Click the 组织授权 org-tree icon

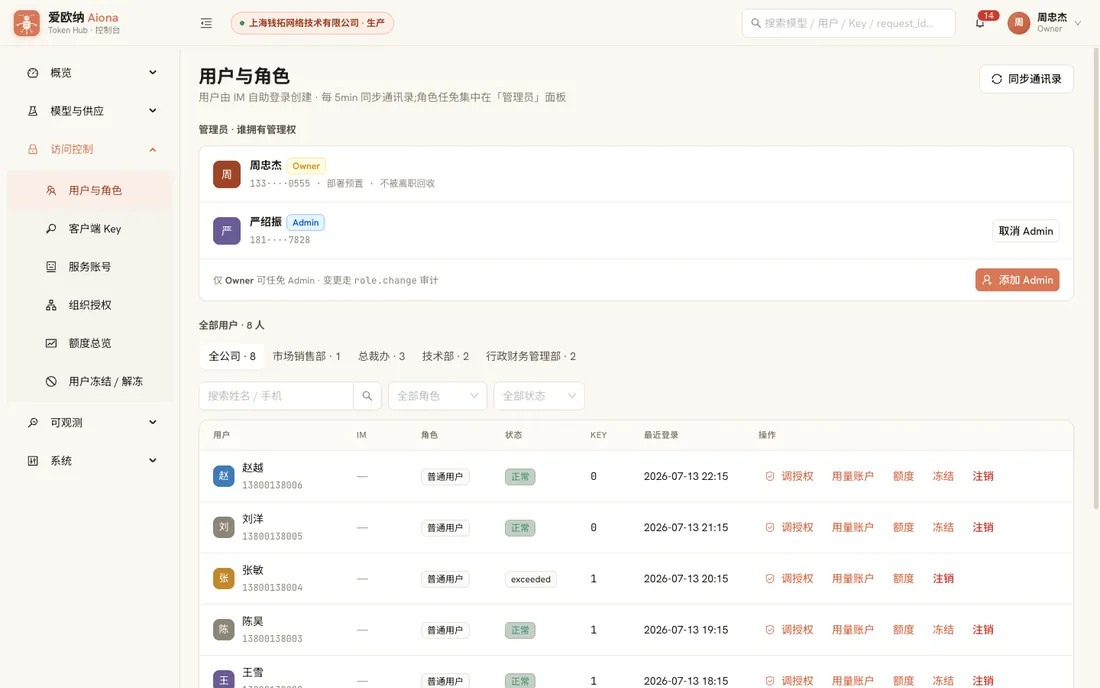(51, 305)
